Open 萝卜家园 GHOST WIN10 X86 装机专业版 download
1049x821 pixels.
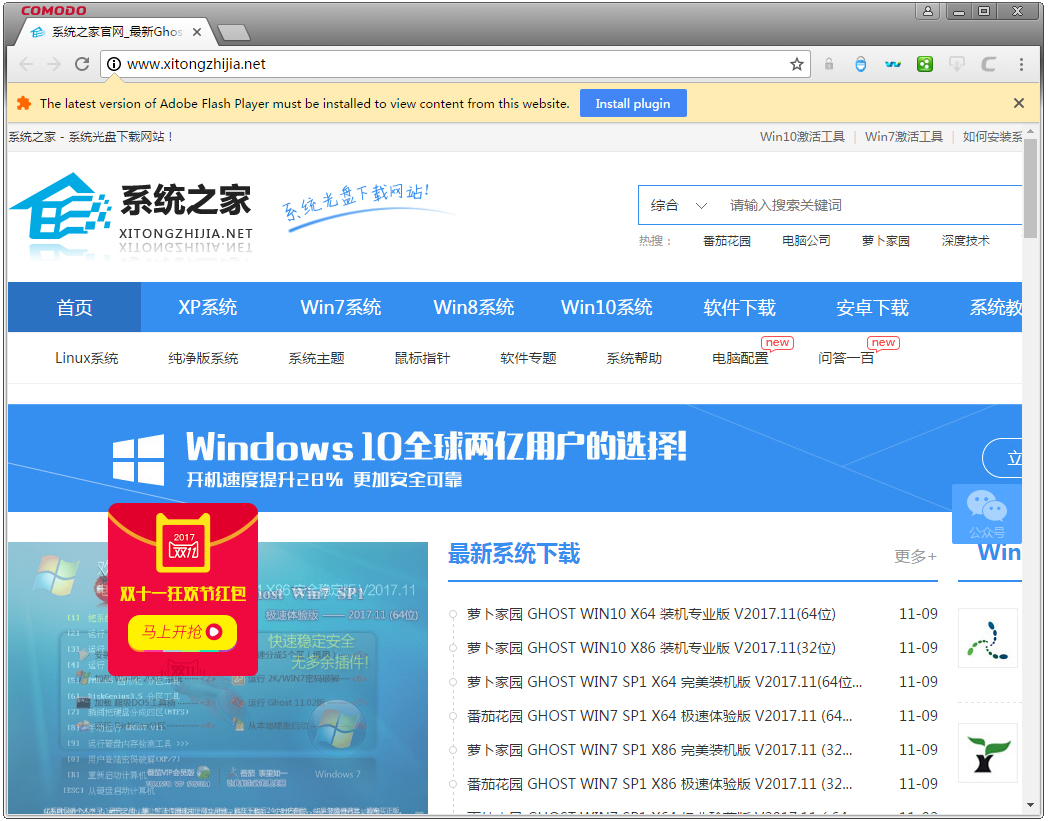pos(652,648)
